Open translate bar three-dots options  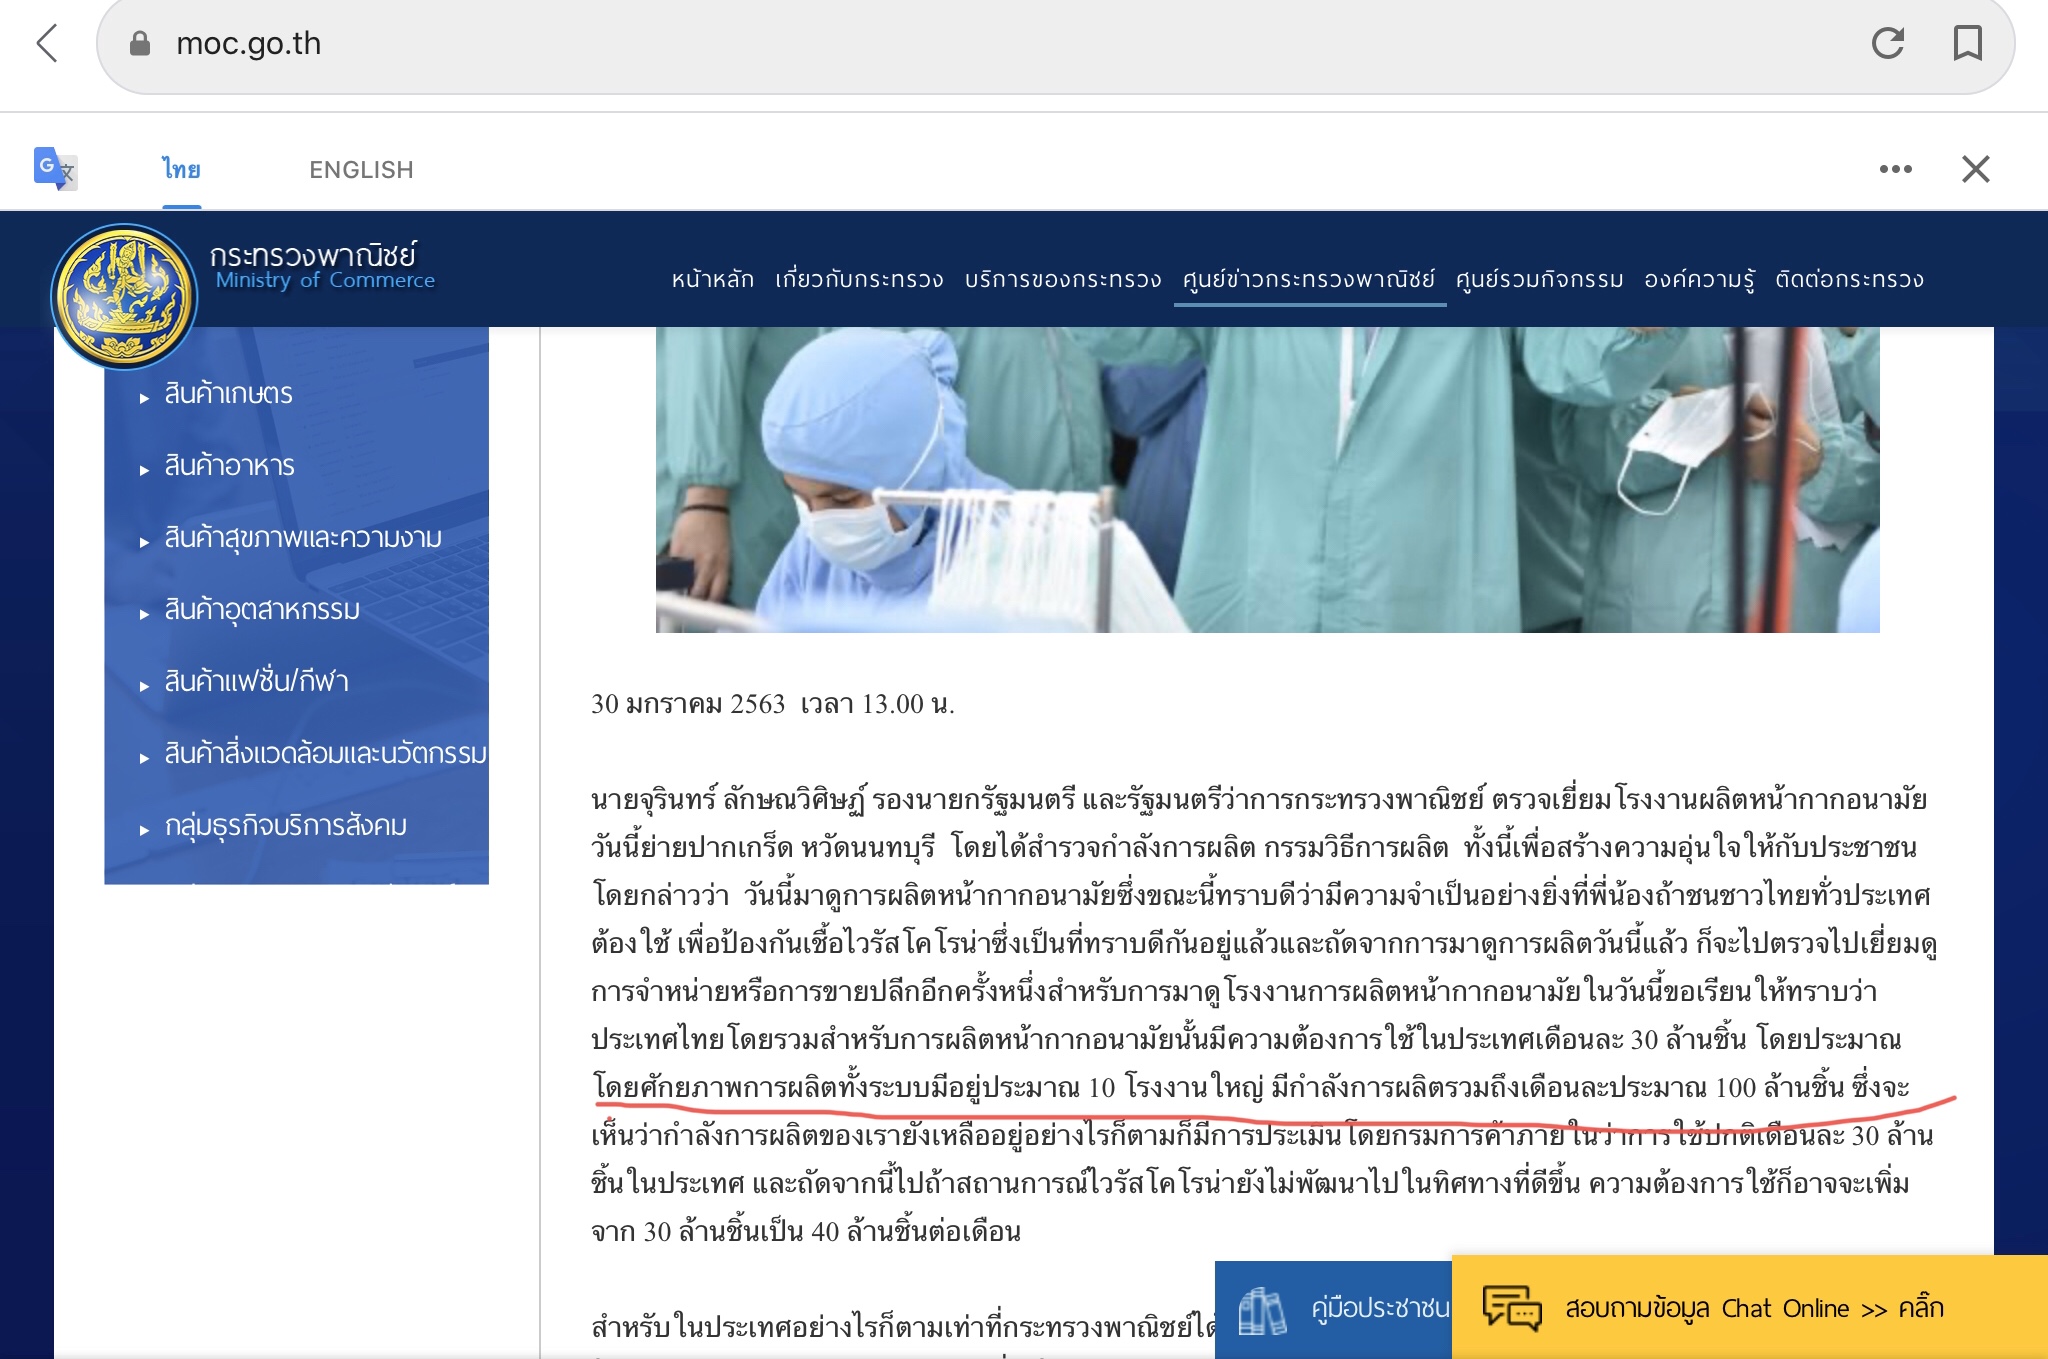click(x=1895, y=169)
